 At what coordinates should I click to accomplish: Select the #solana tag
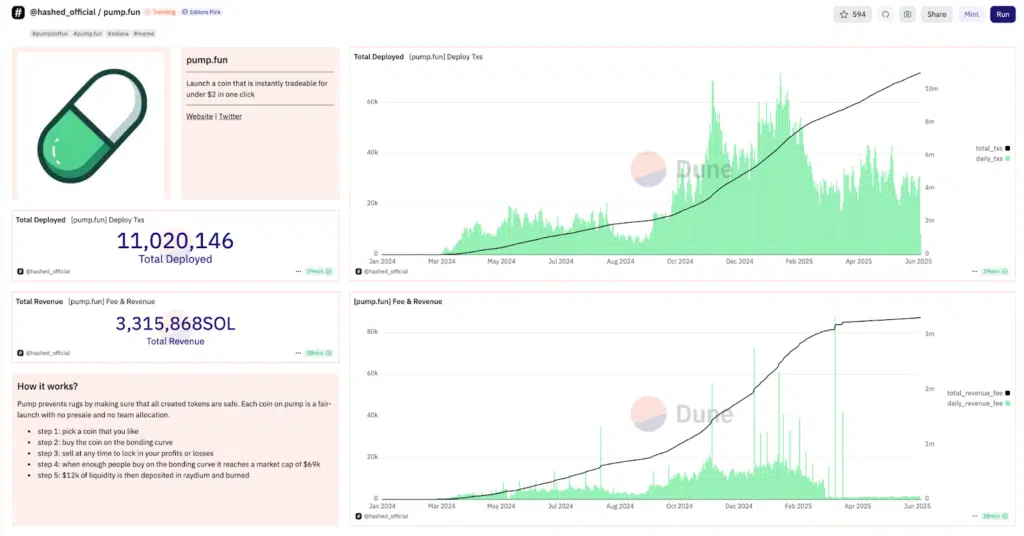click(x=118, y=33)
